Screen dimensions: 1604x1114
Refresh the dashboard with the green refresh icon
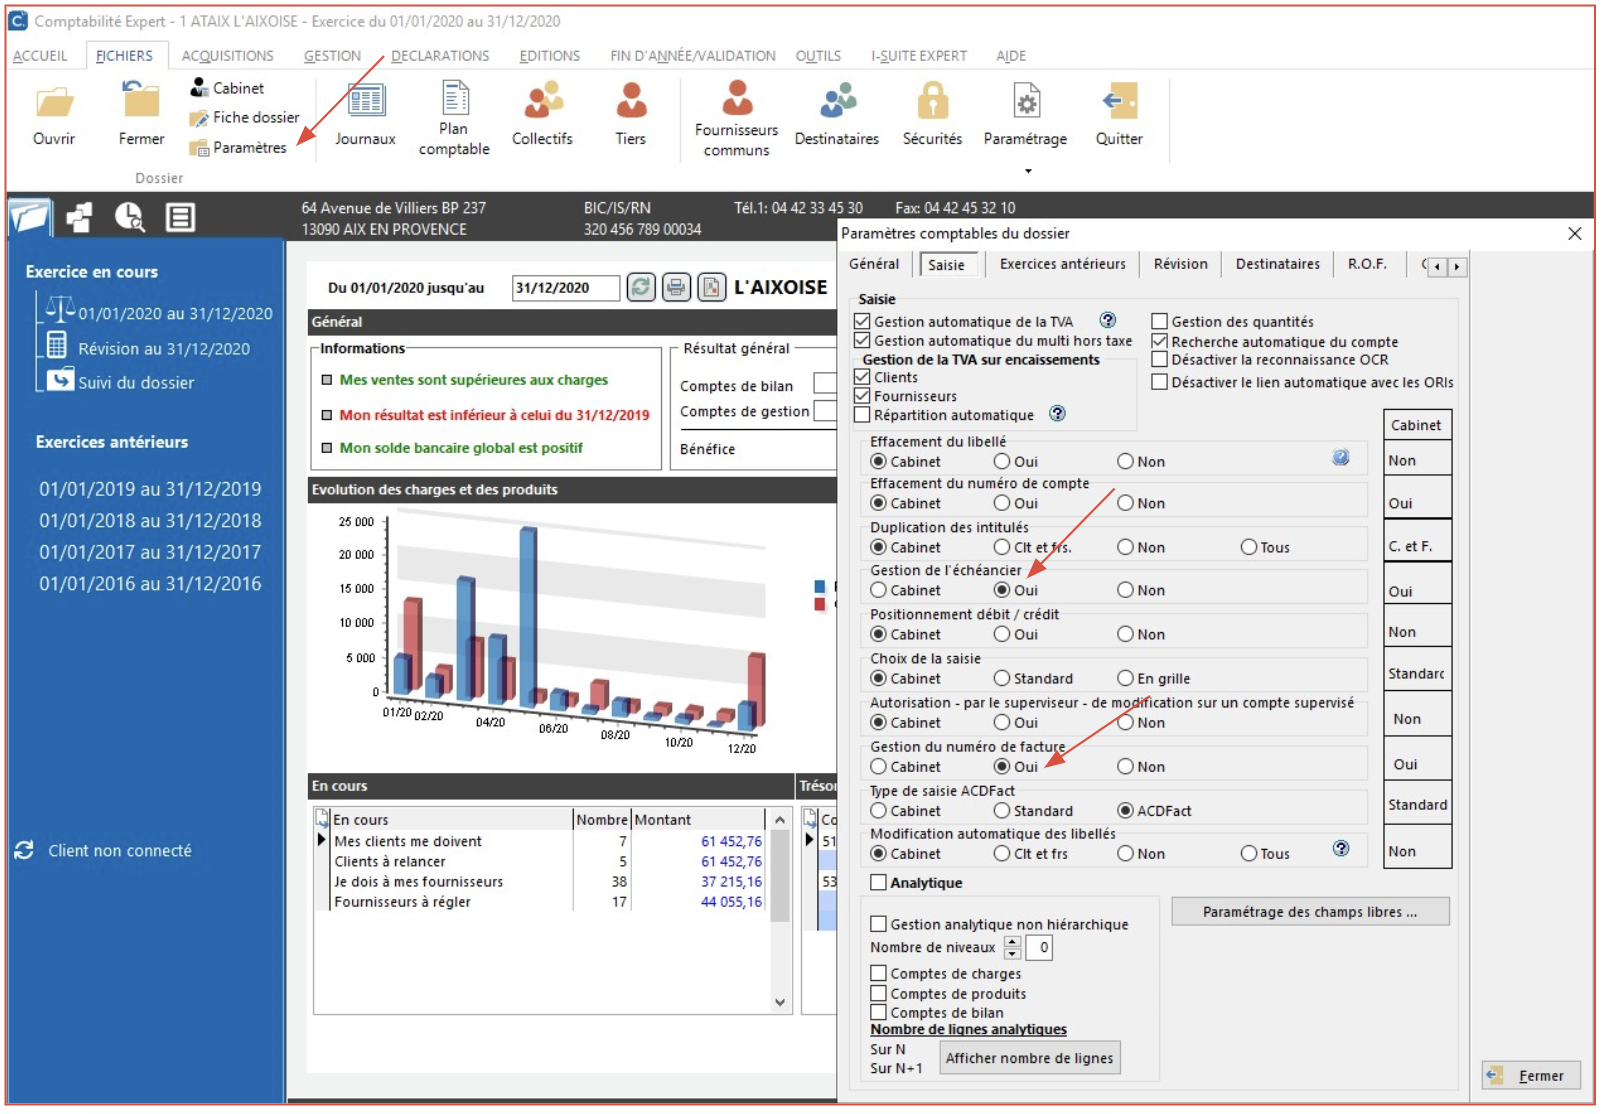(x=641, y=288)
